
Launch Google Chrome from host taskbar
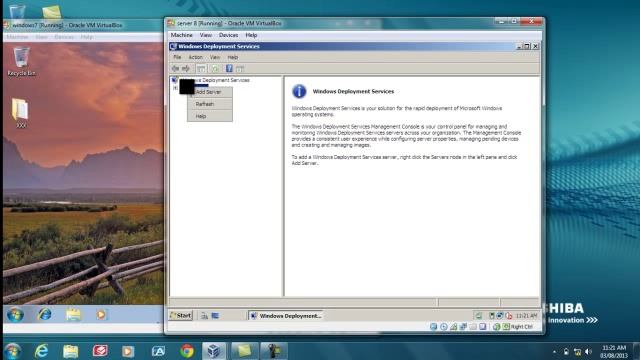pyautogui.click(x=187, y=351)
